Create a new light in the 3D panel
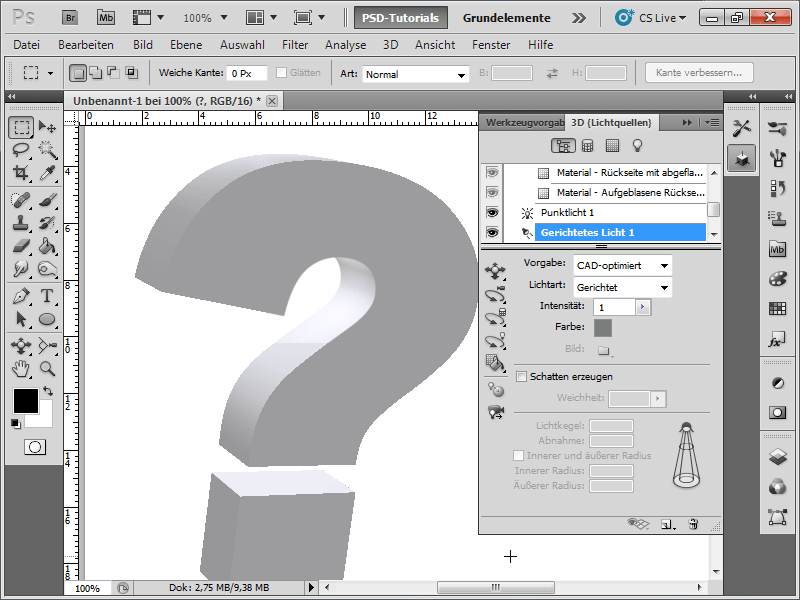 coord(667,524)
